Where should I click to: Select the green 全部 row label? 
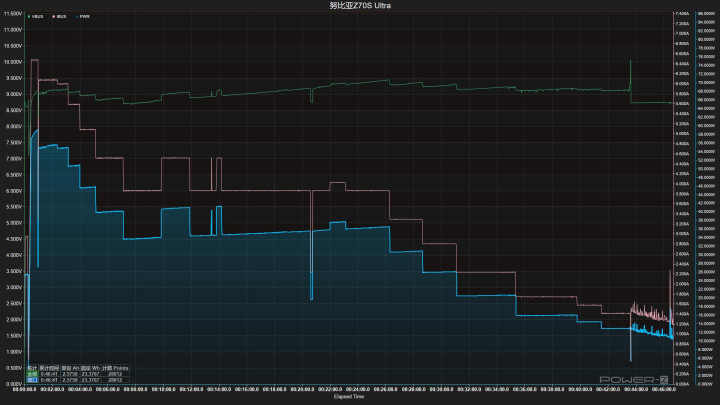click(32, 374)
